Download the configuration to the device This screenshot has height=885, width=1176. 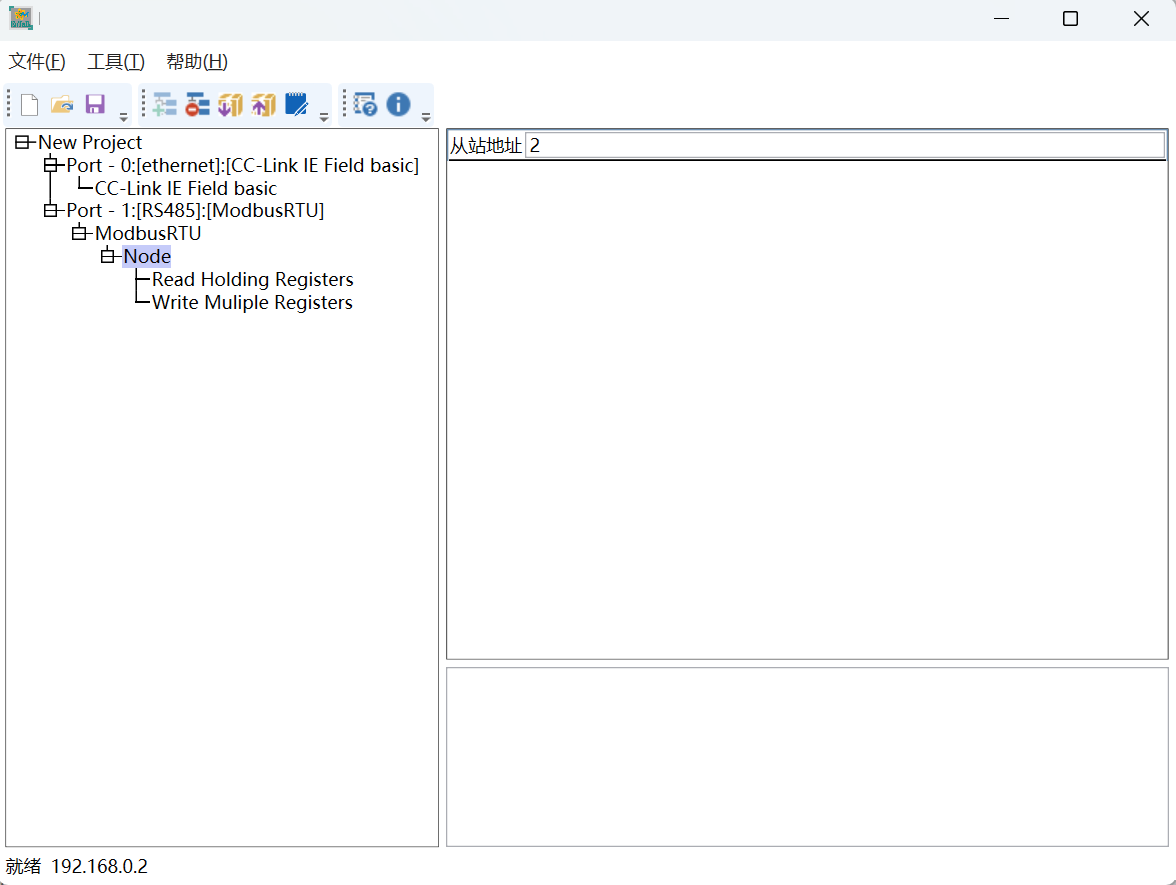click(230, 104)
